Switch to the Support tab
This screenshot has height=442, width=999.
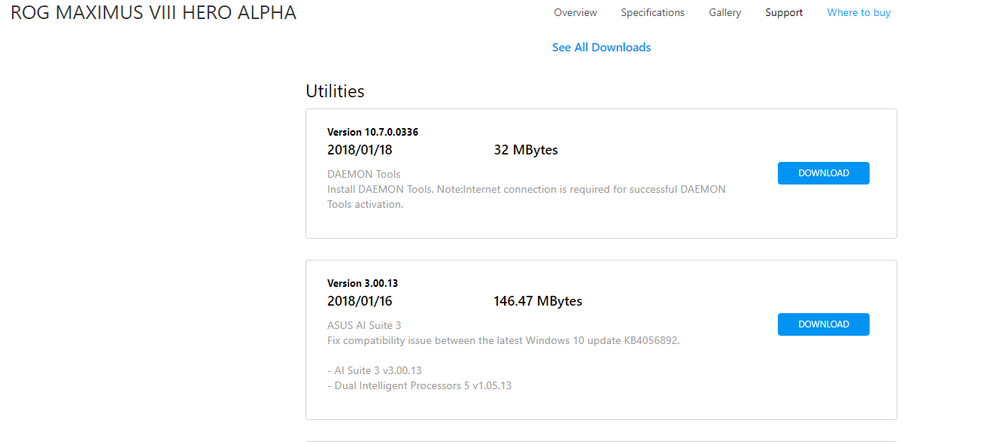[784, 13]
